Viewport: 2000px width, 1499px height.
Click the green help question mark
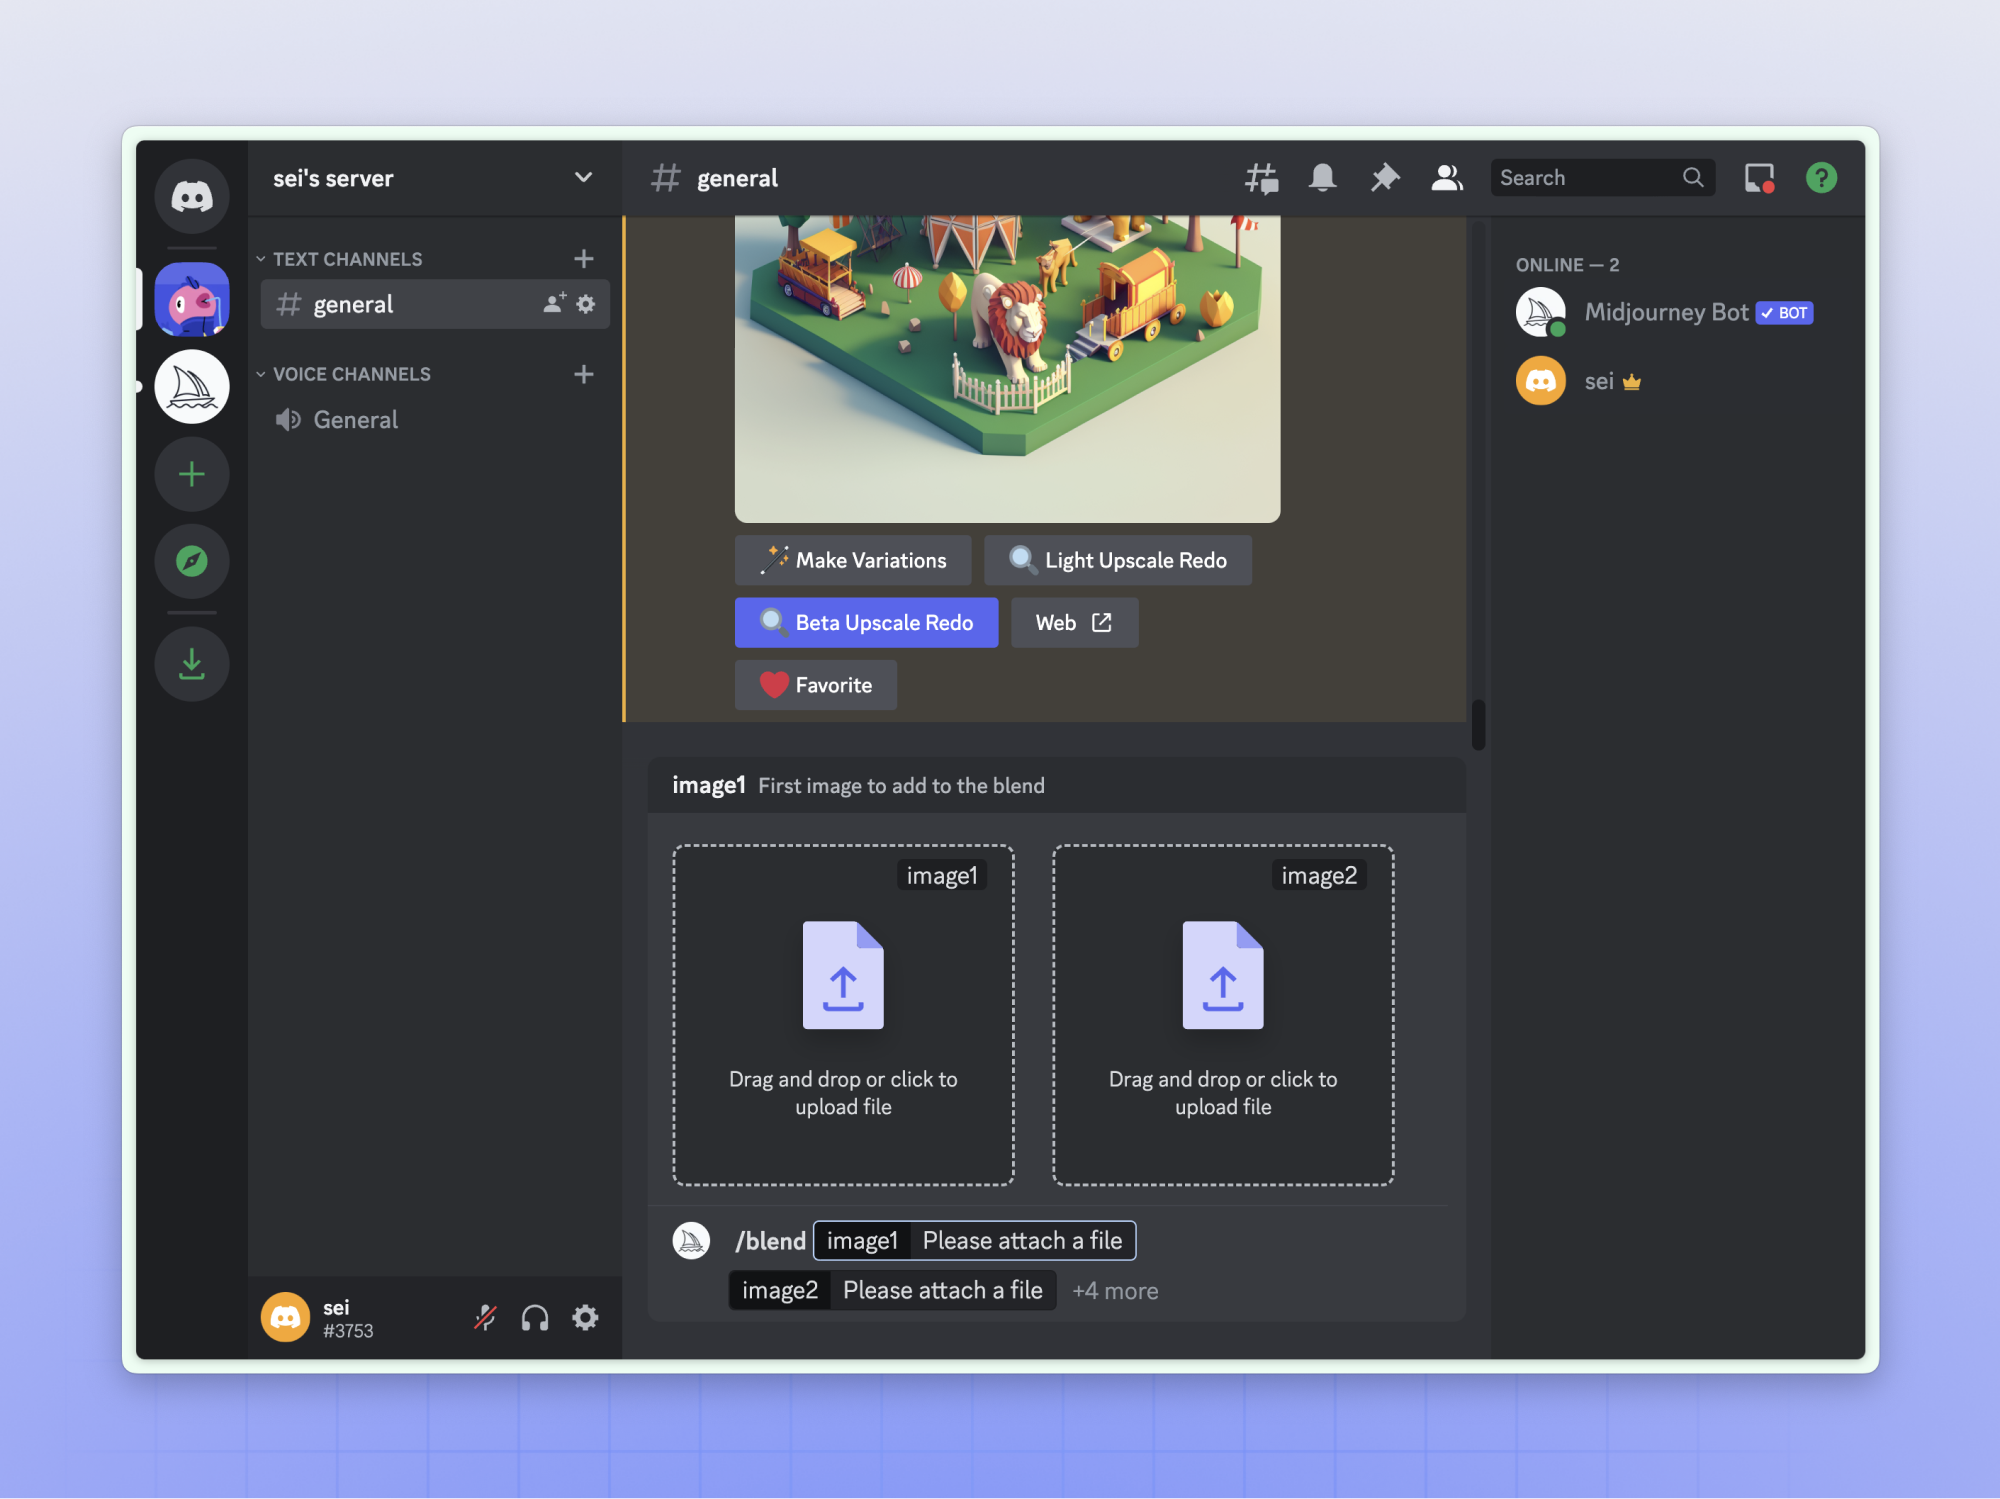click(1821, 178)
